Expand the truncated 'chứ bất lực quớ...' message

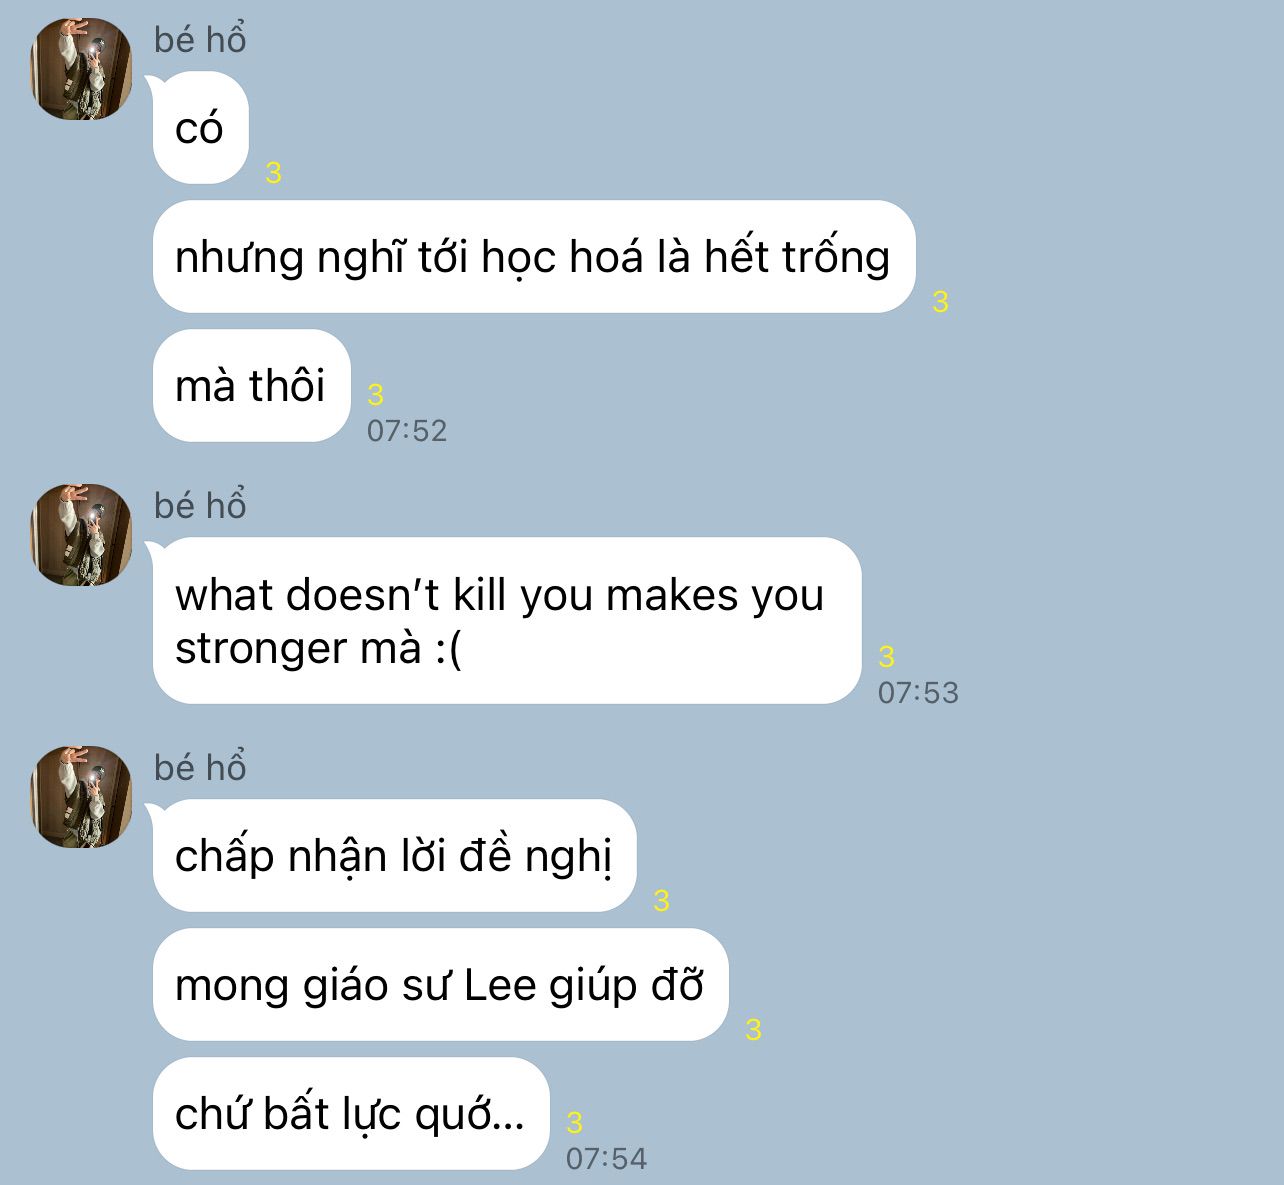(351, 1114)
